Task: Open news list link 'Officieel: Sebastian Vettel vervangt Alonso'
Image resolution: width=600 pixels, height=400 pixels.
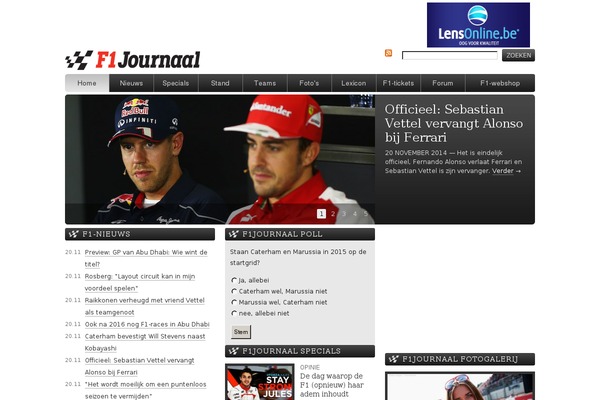Action: click(x=139, y=366)
